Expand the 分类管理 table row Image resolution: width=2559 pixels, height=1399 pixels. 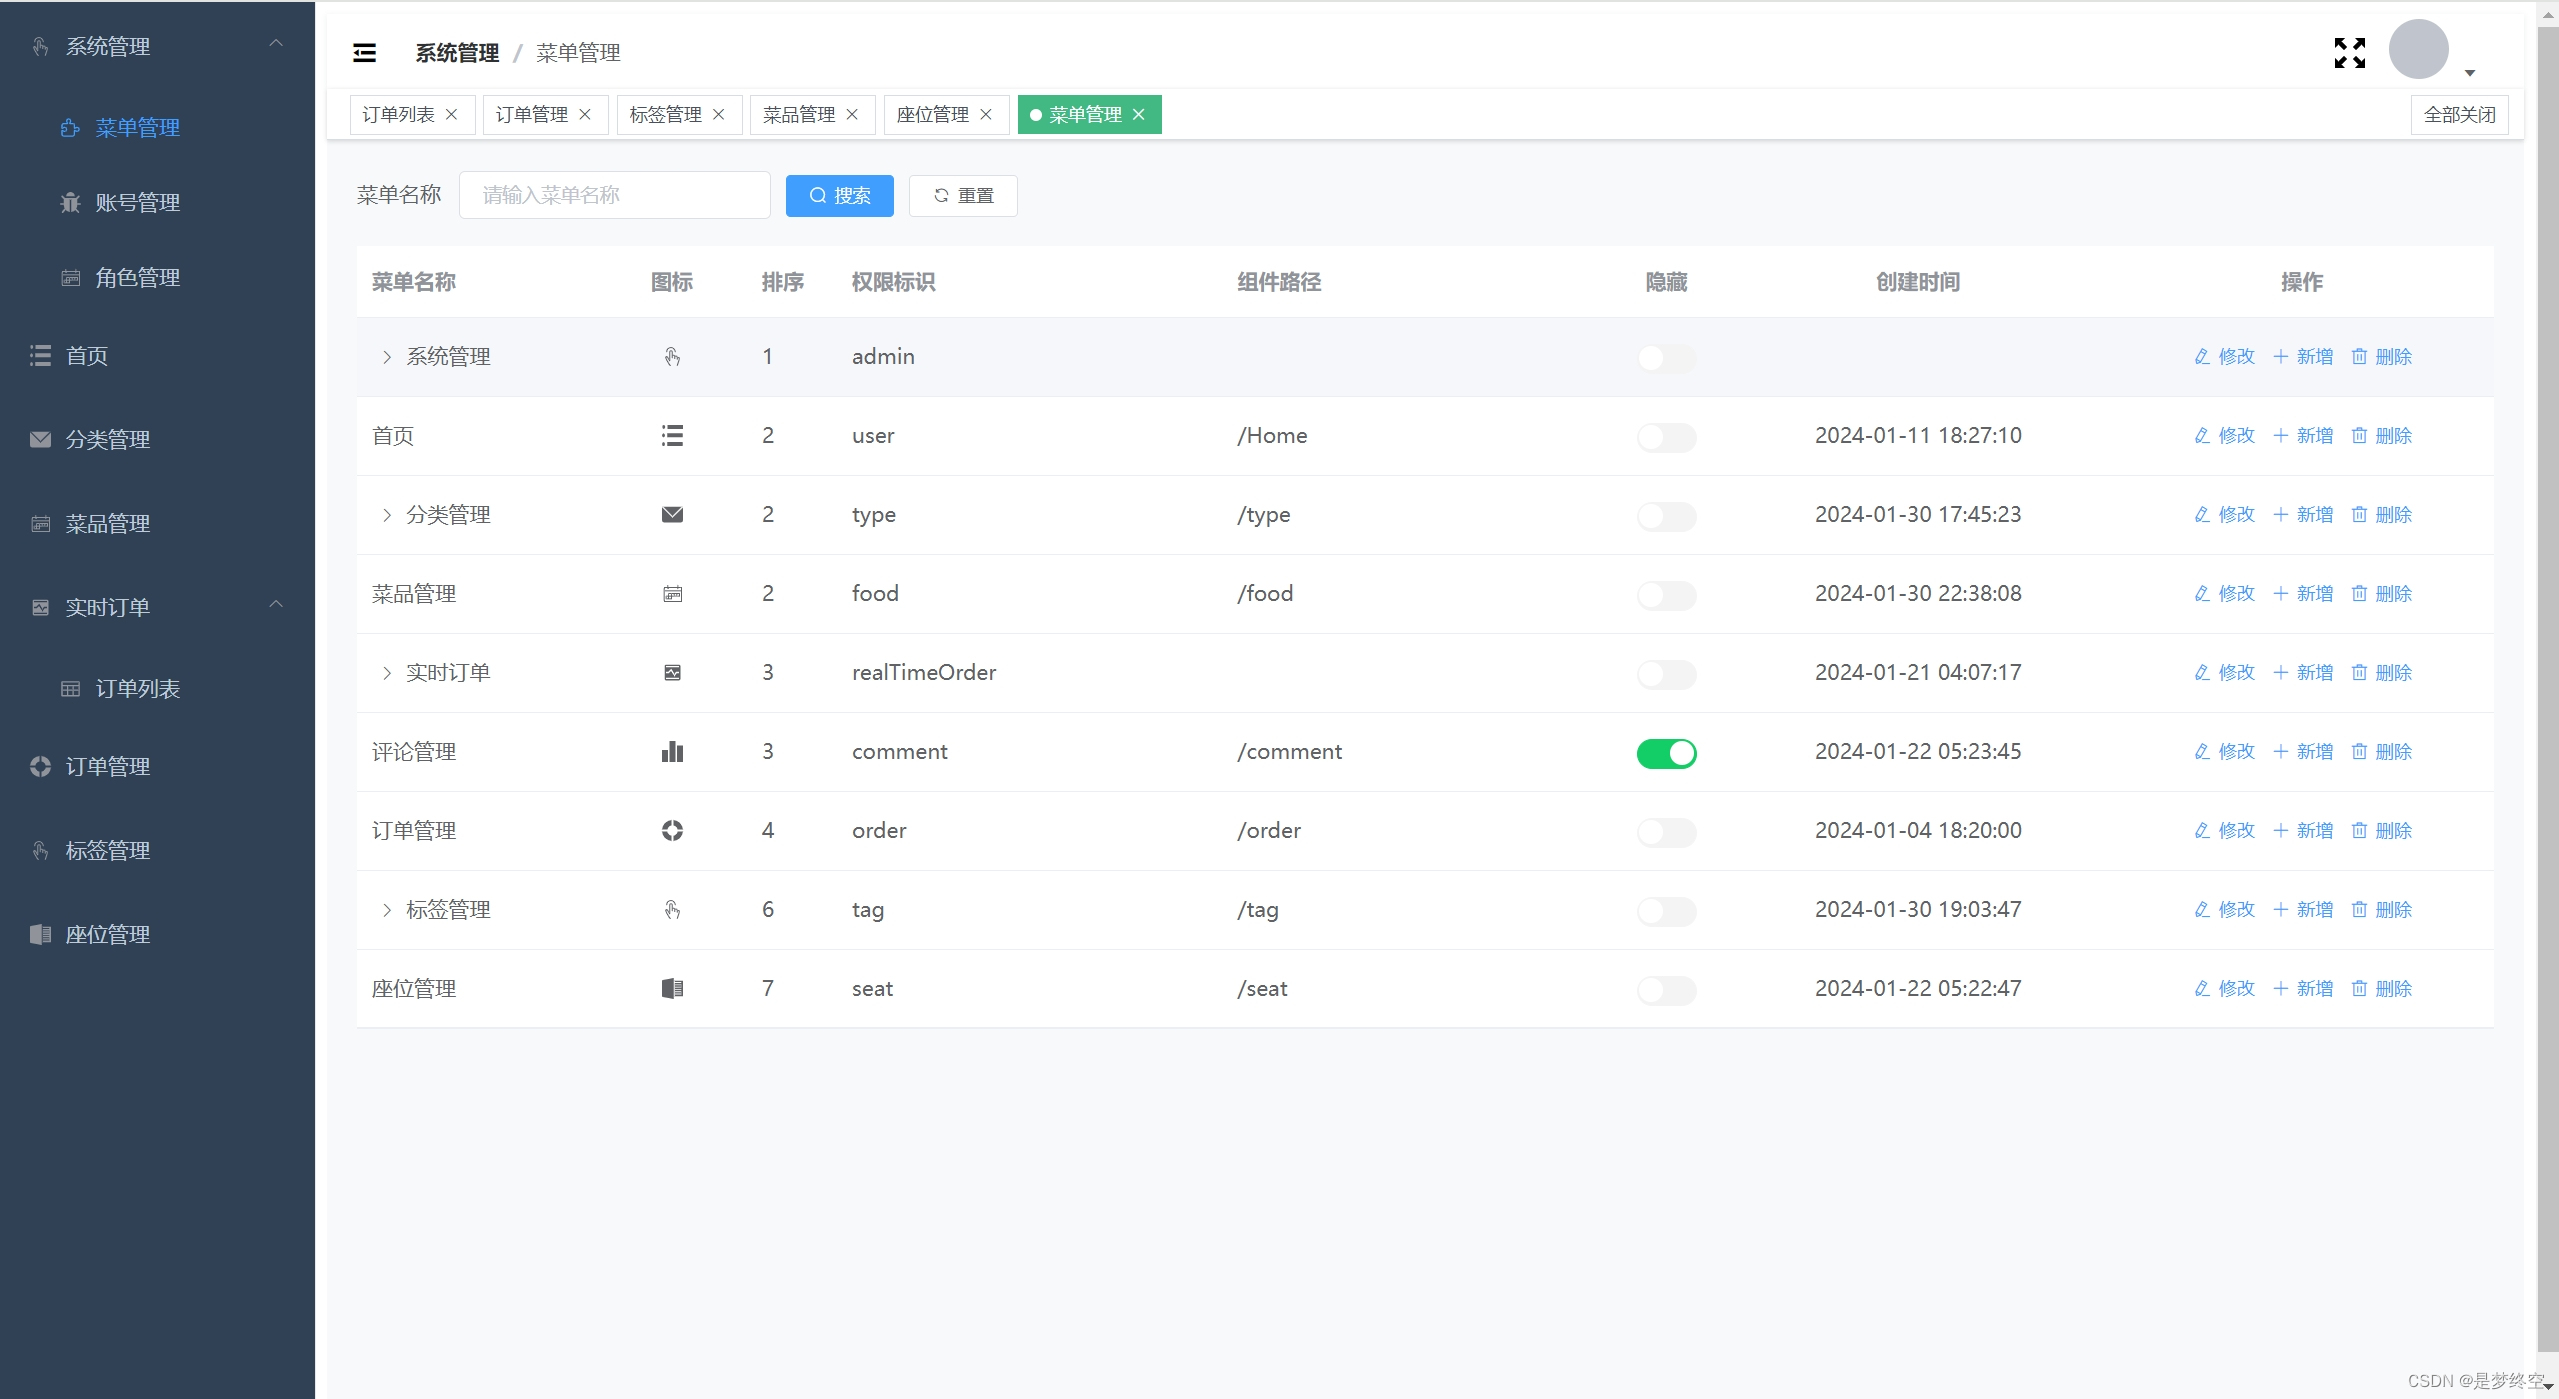coord(387,515)
